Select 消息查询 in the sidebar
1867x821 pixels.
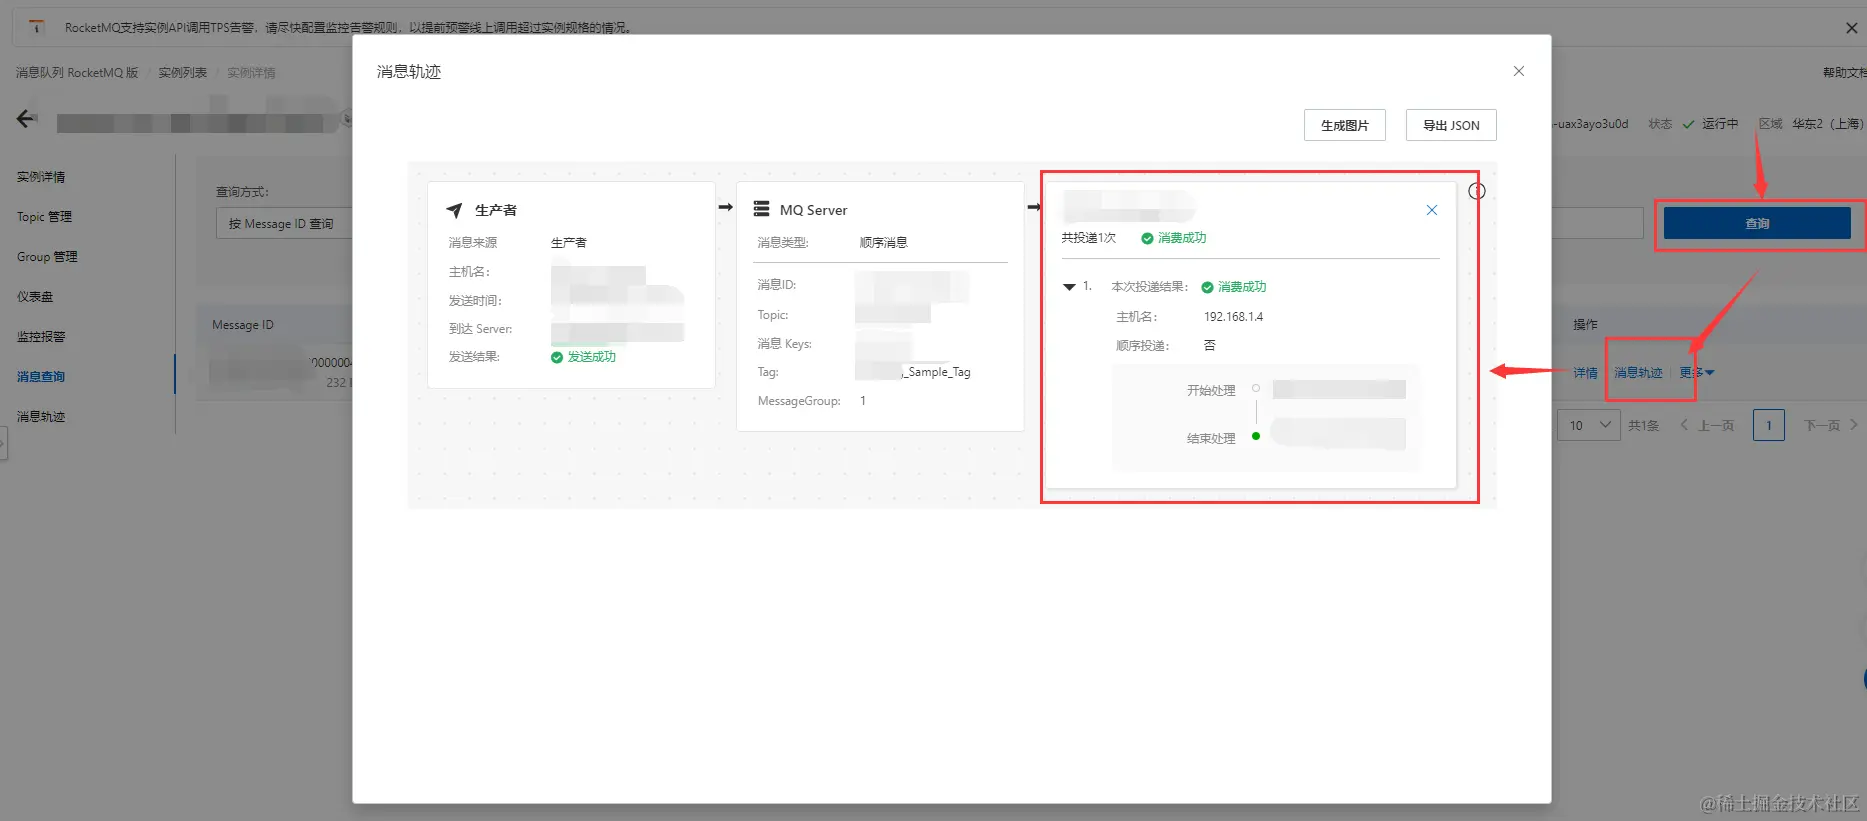click(41, 377)
